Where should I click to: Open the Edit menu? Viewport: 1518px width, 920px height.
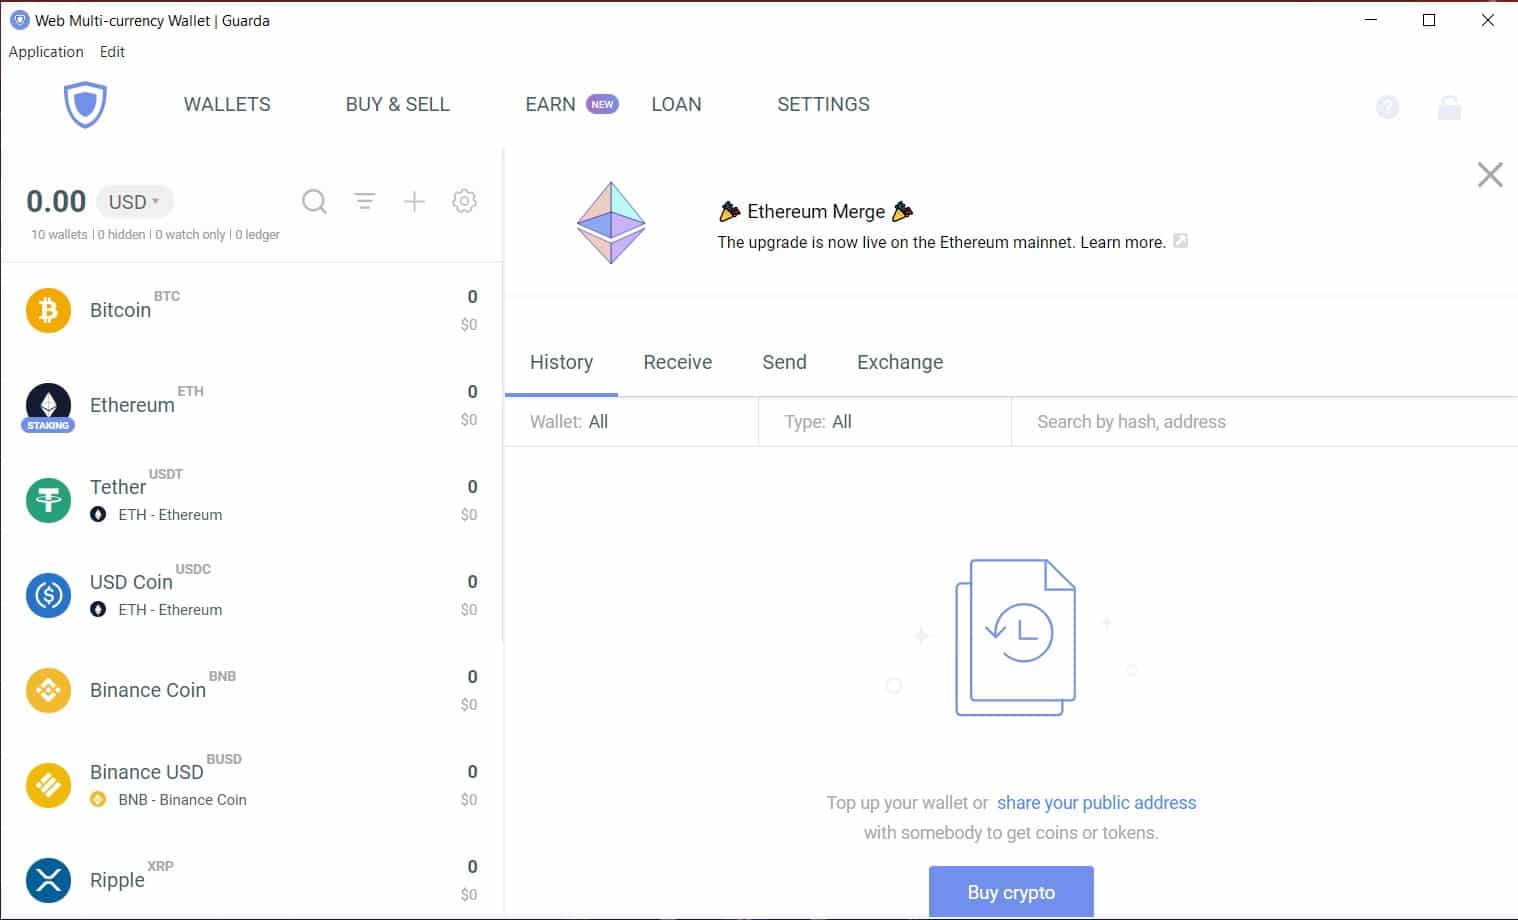coord(112,52)
